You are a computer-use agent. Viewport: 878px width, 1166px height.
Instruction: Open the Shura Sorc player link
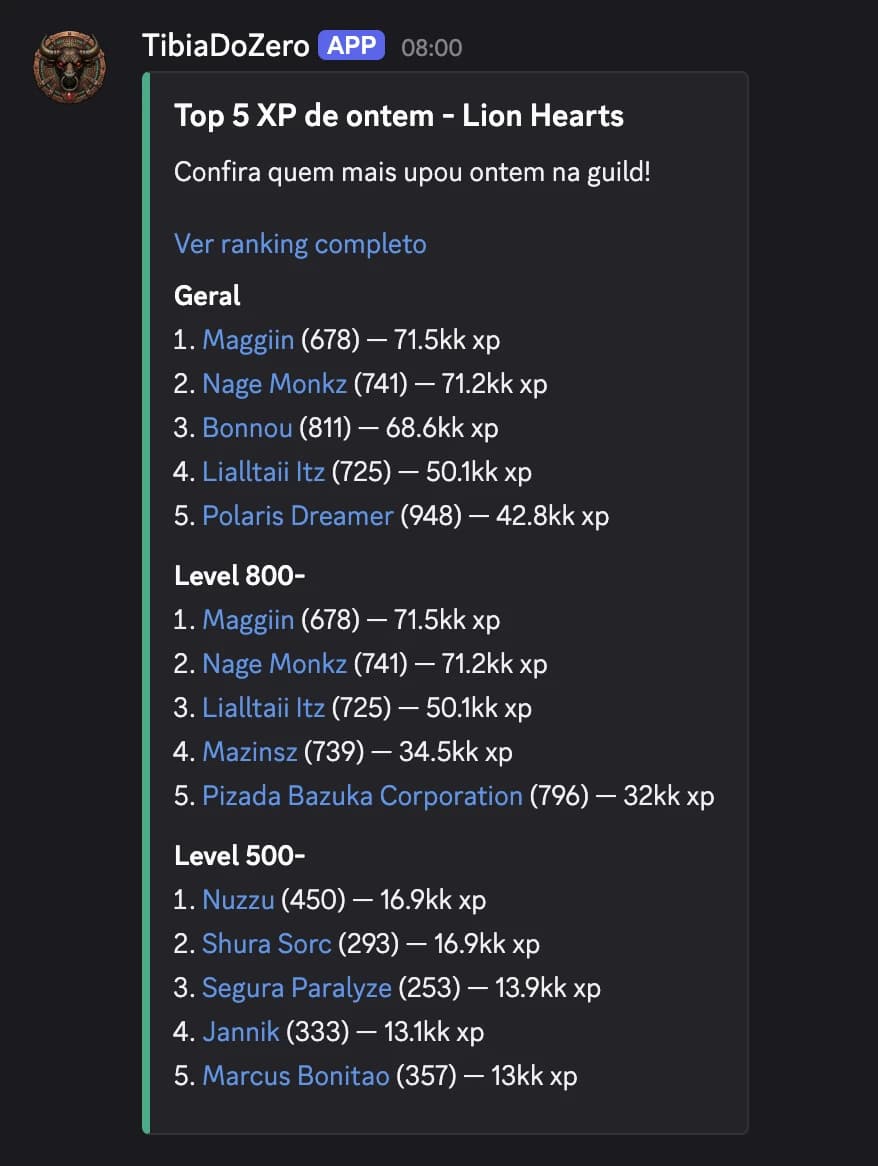pyautogui.click(x=266, y=943)
